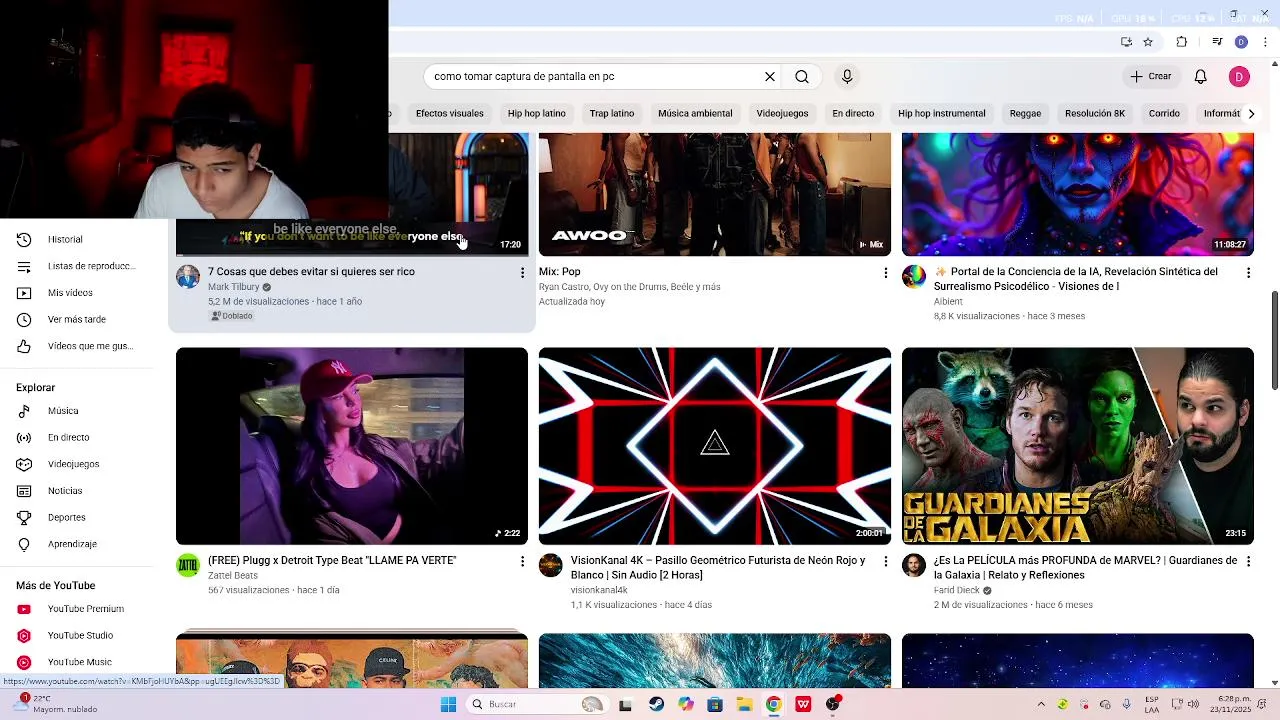Open options for VisionKanal 4K video
Viewport: 1280px width, 720px height.
pyautogui.click(x=885, y=562)
